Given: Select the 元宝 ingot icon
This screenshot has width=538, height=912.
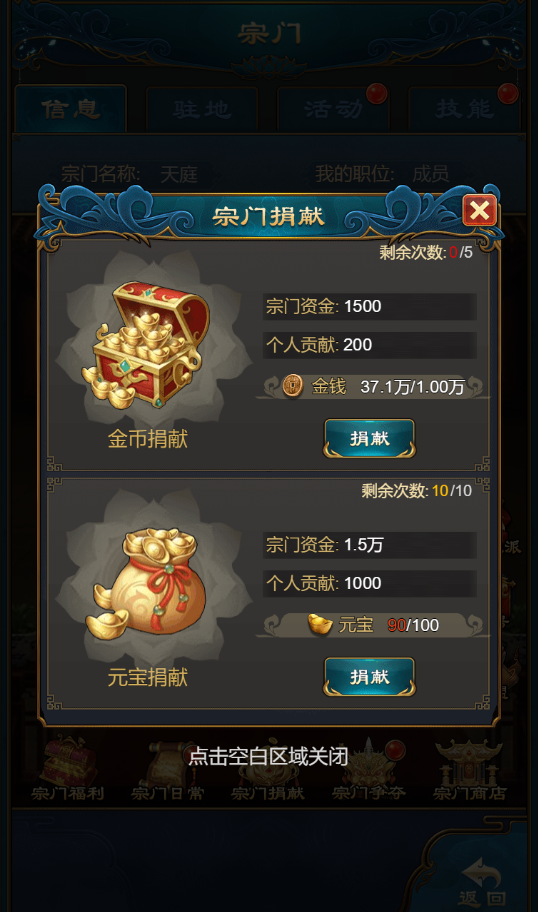Looking at the screenshot, I should 319,625.
